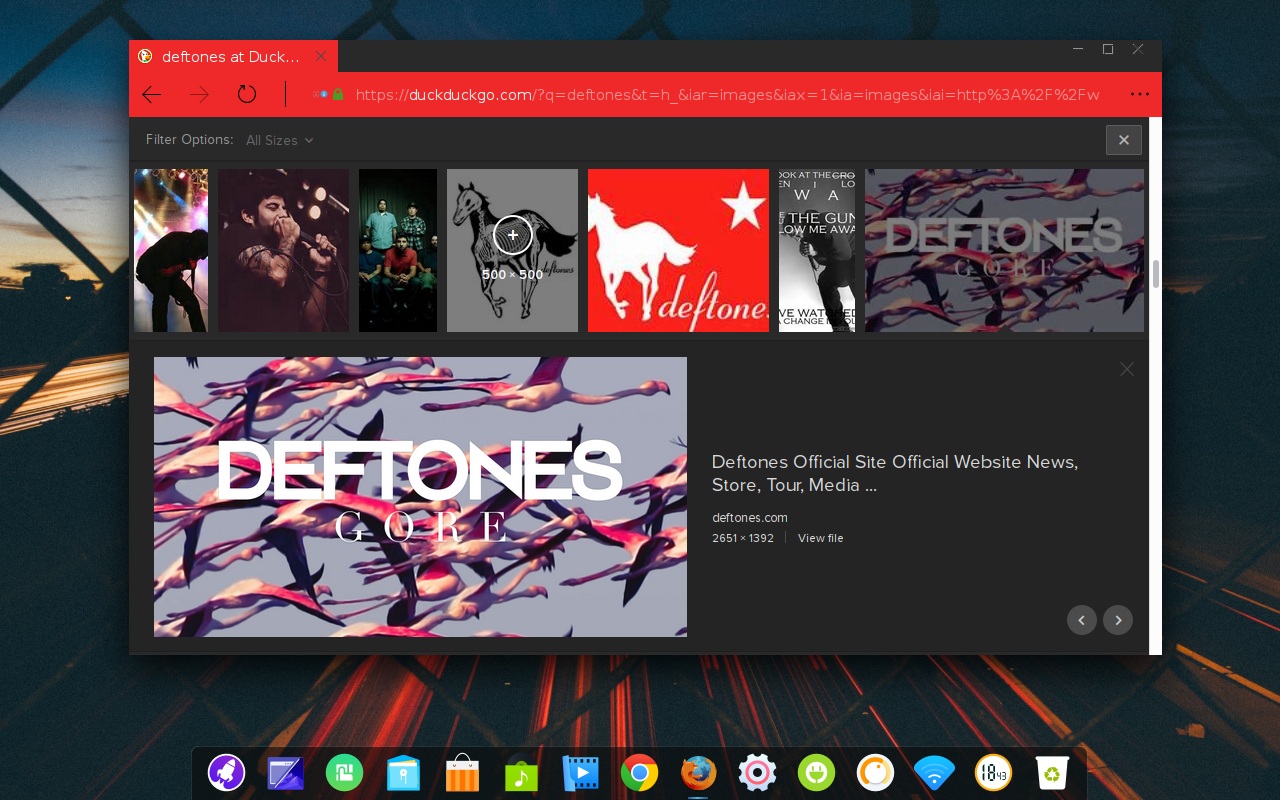Select the 'deftones at Duck...' browser tab
Viewport: 1280px width, 800px height.
[233, 56]
